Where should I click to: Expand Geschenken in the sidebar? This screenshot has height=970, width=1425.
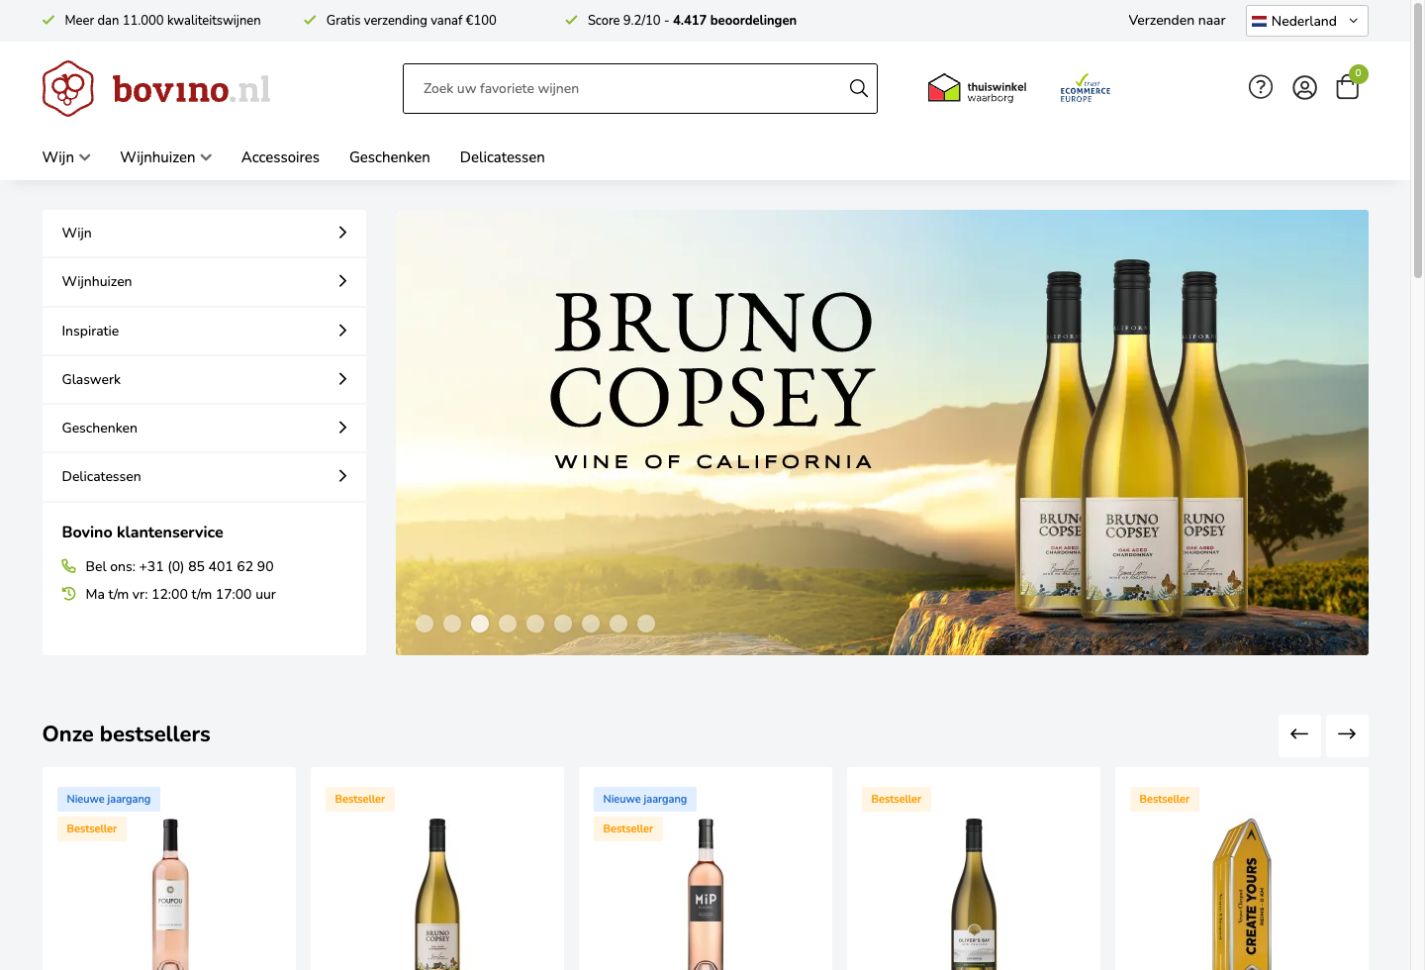click(x=204, y=428)
